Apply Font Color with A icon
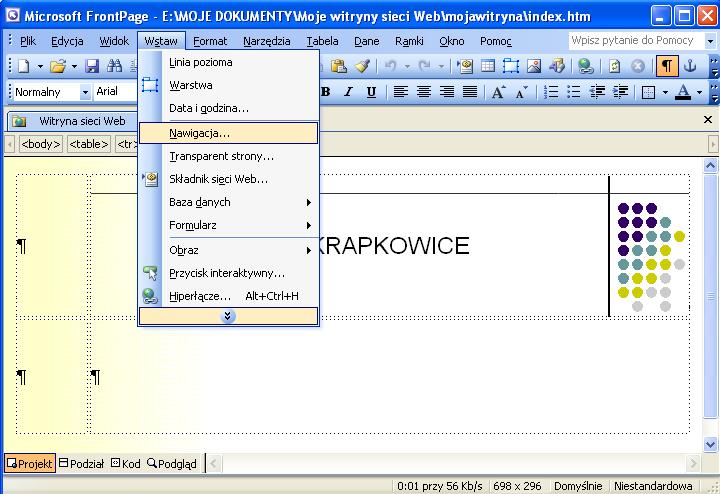The height and width of the screenshot is (494, 720). [x=683, y=92]
